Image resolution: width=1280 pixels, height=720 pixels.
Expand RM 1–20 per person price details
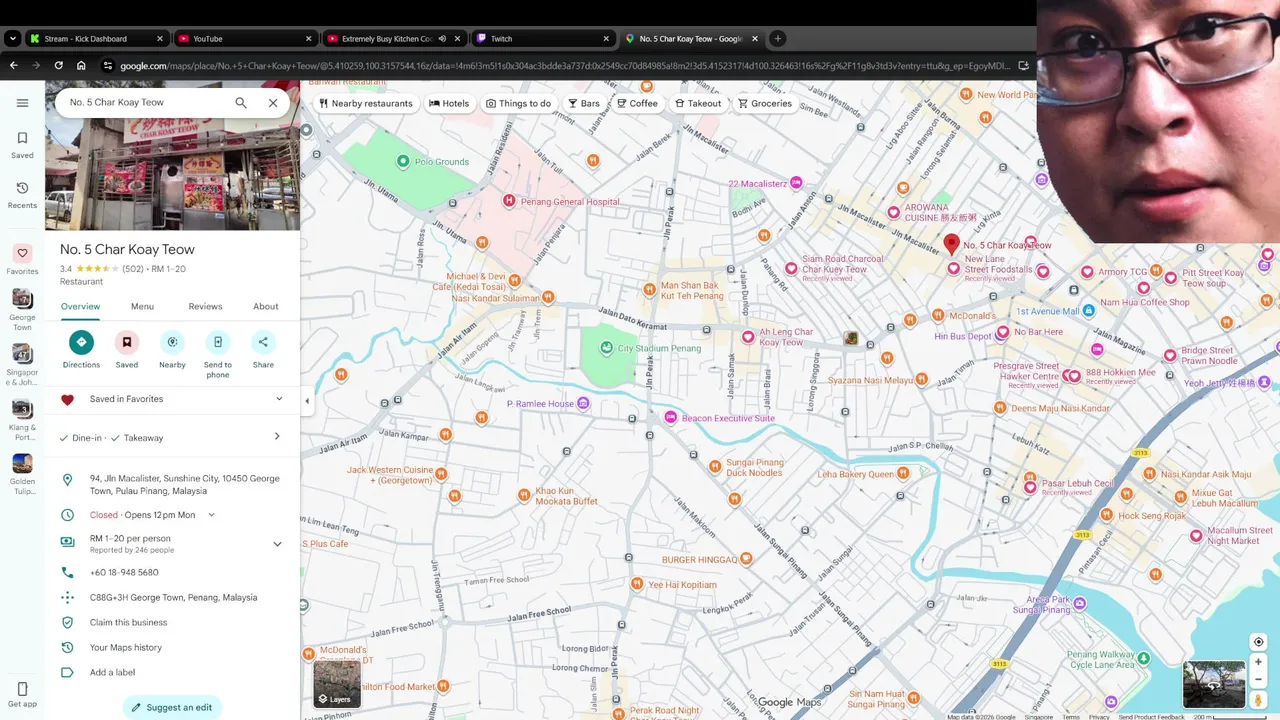click(277, 544)
